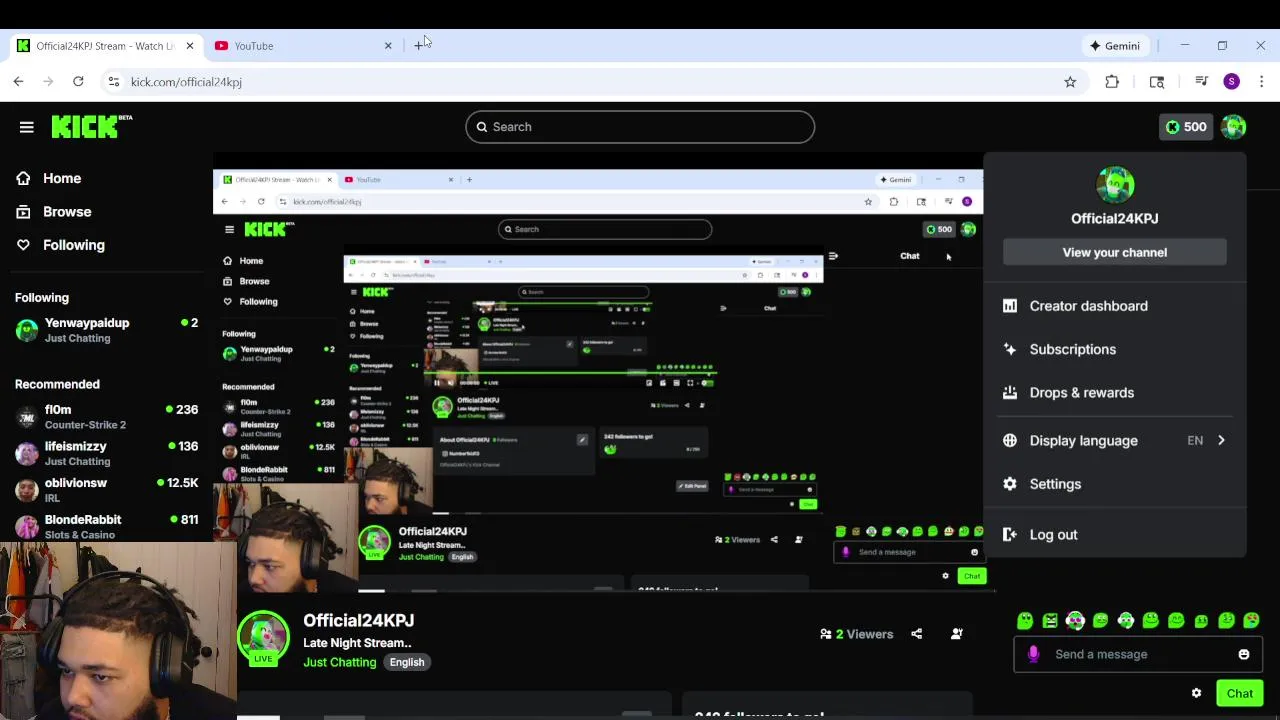Click the search-tabs screen icon in toolbar

pyautogui.click(x=1157, y=82)
